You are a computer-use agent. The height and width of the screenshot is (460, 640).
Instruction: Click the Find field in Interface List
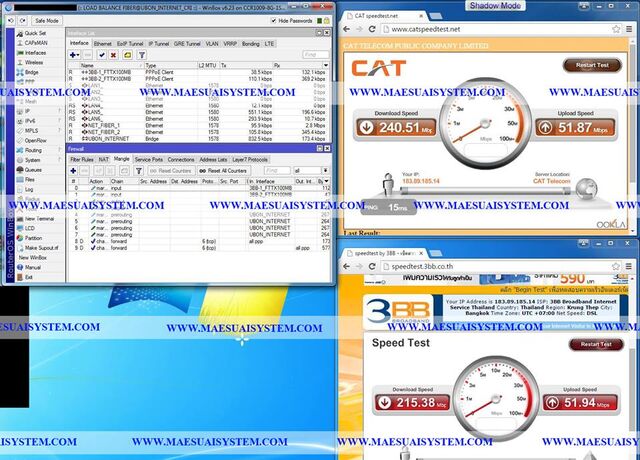click(x=316, y=55)
